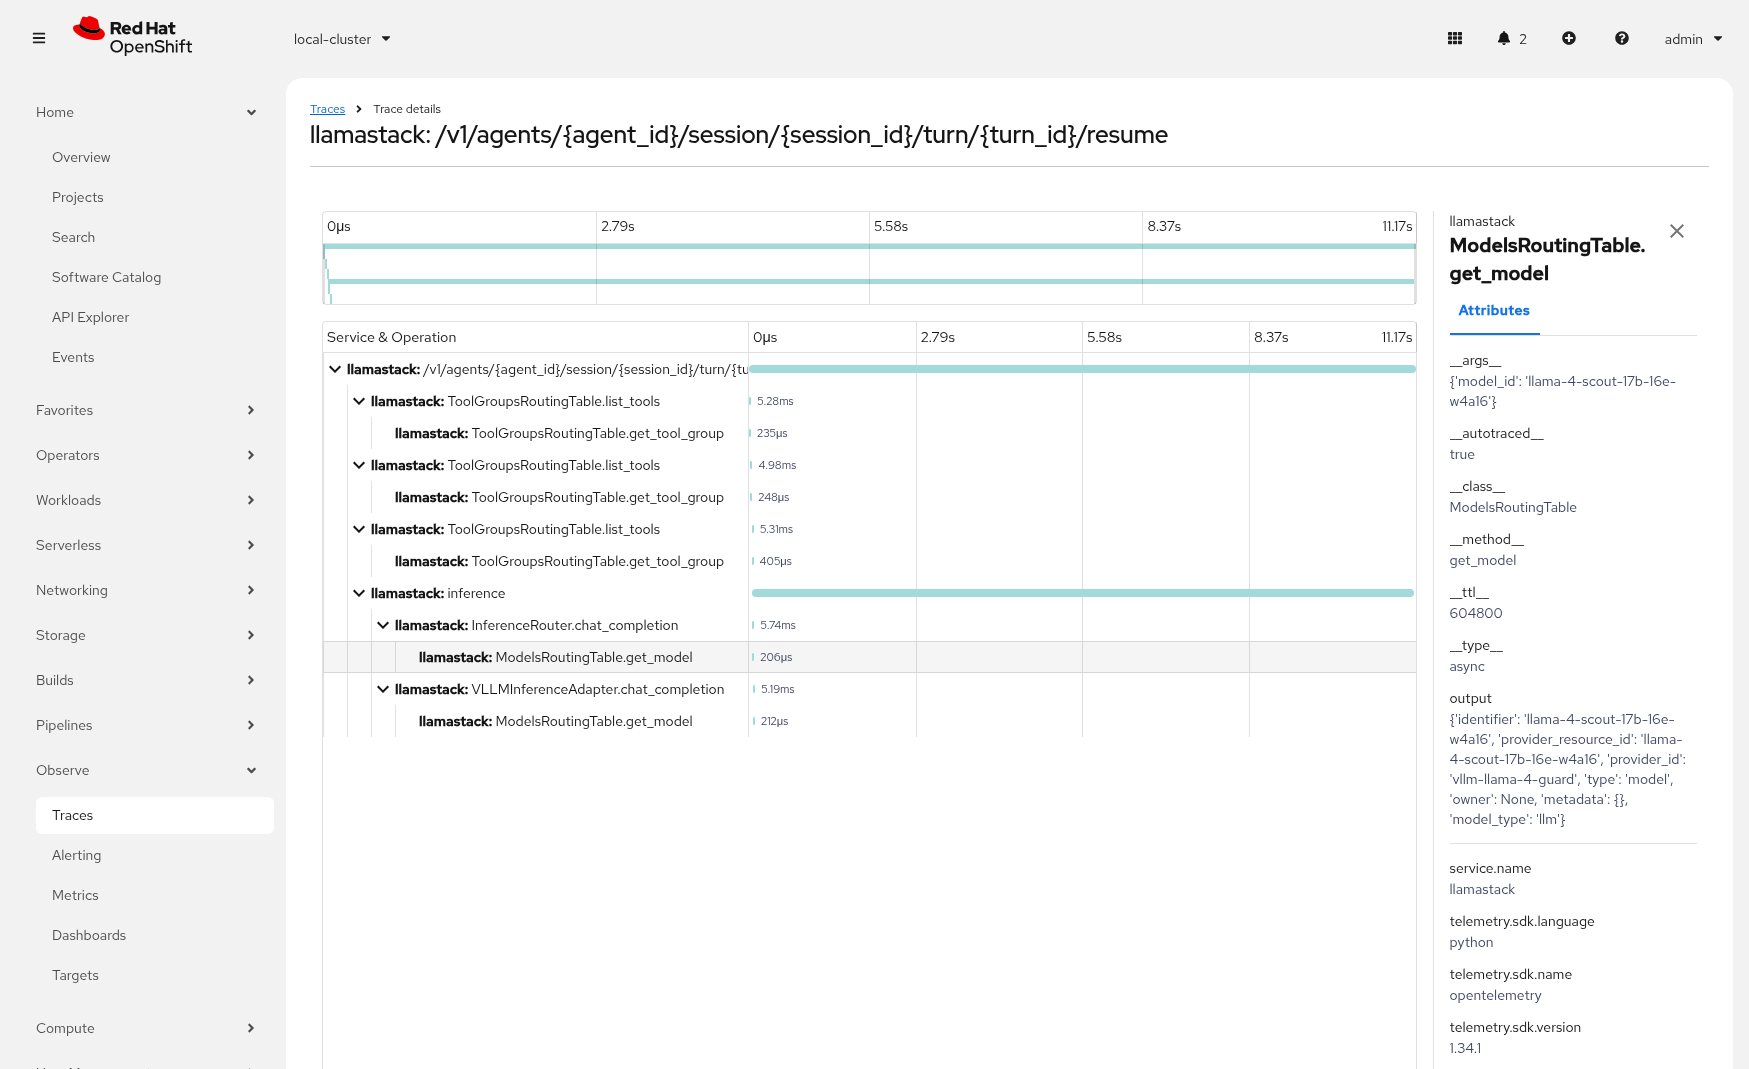Collapse the list_tools span lasting 4.98ms

359,465
